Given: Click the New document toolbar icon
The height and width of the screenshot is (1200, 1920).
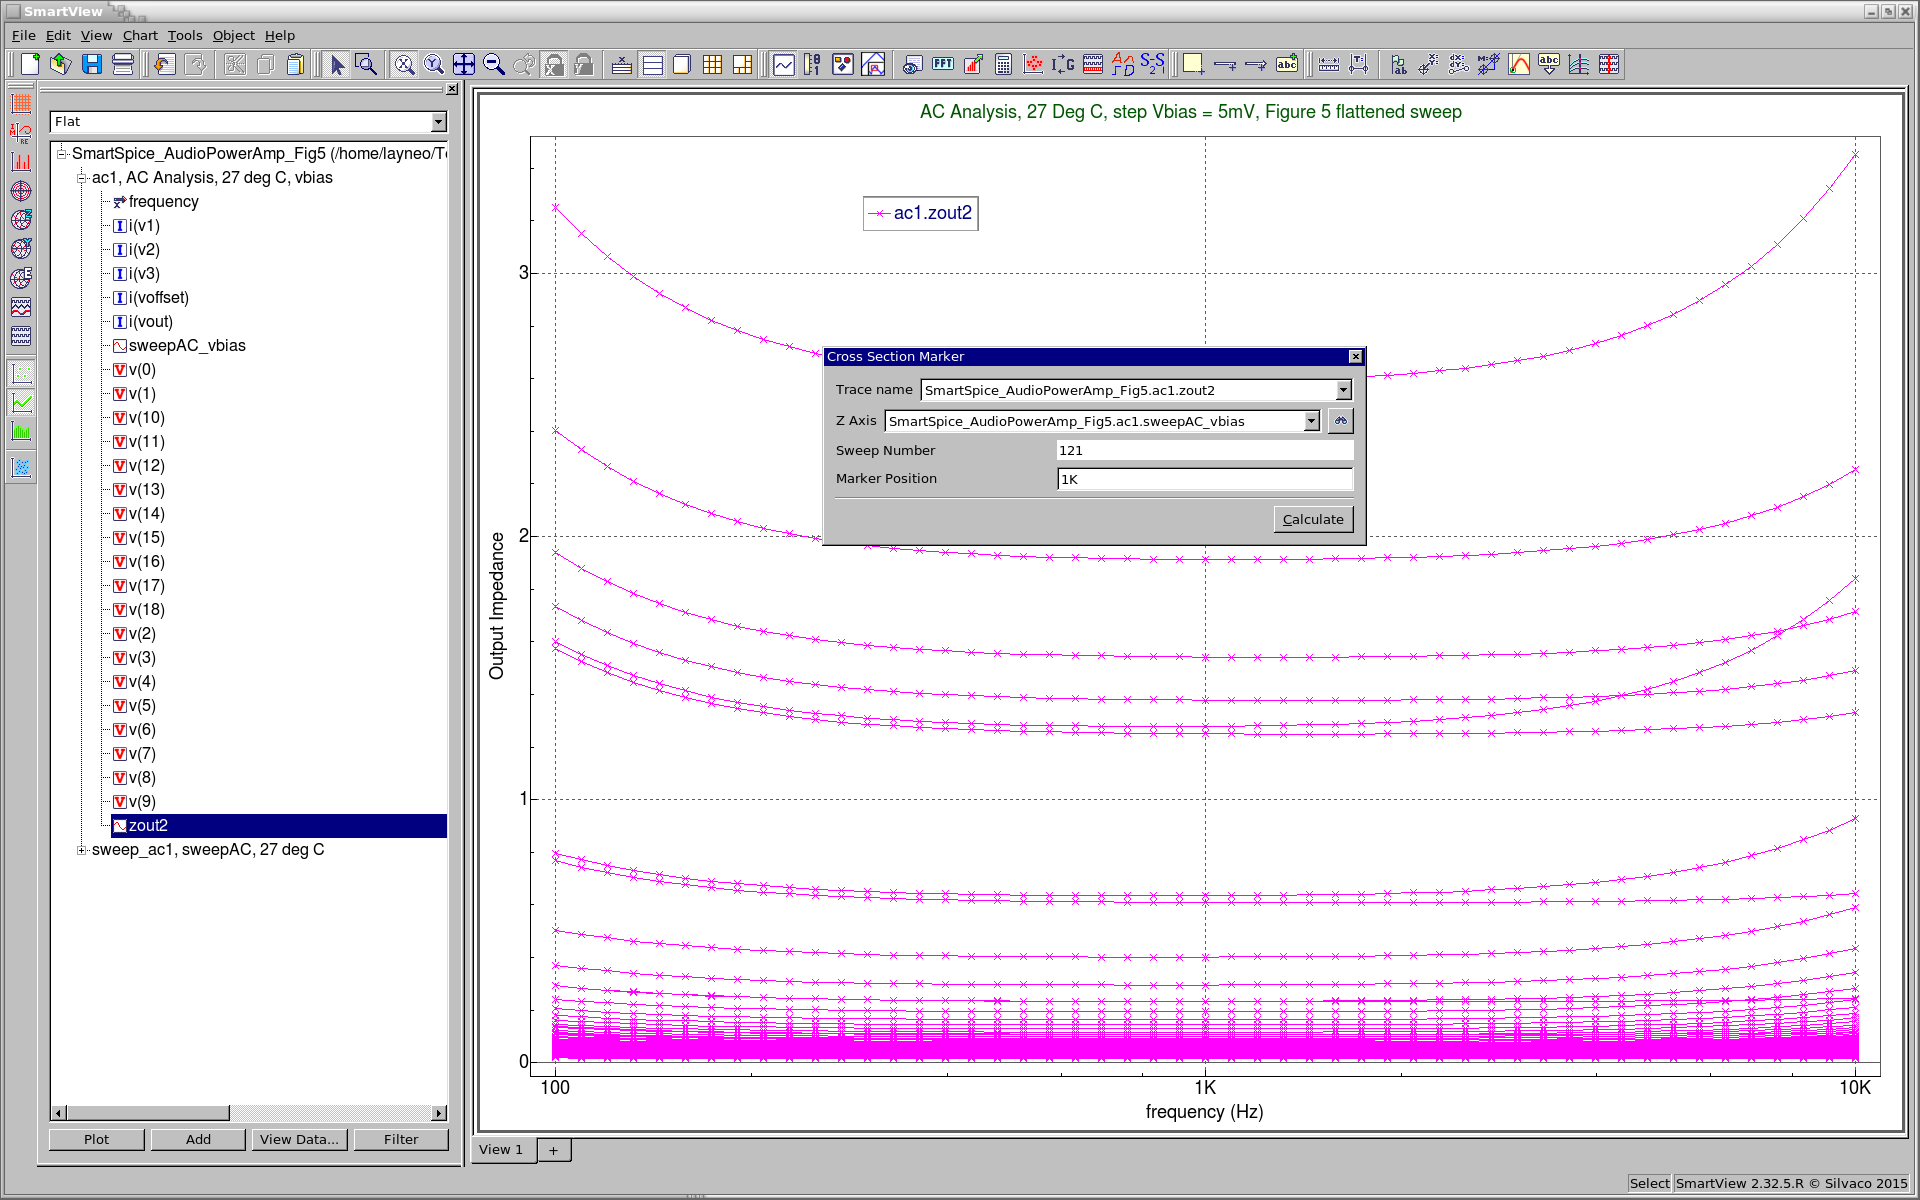Looking at the screenshot, I should tap(30, 65).
